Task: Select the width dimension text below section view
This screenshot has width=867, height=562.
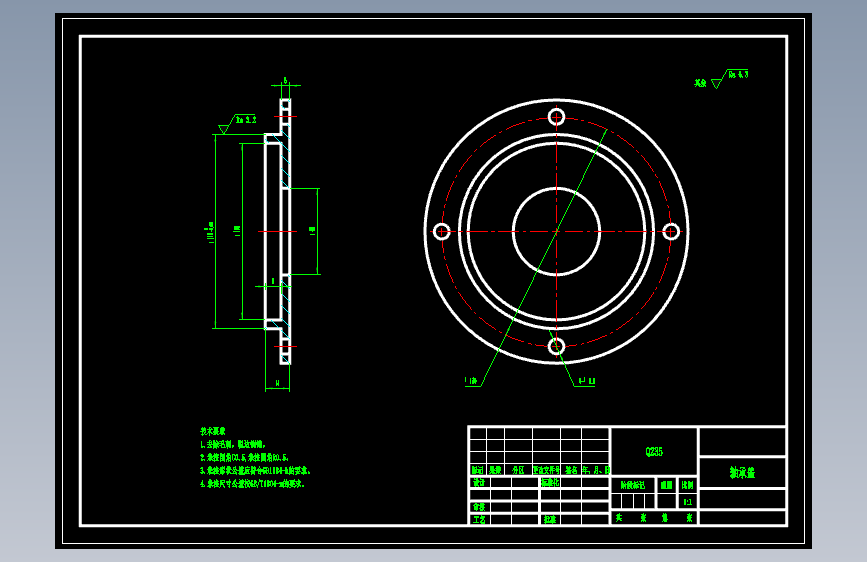Action: [278, 383]
